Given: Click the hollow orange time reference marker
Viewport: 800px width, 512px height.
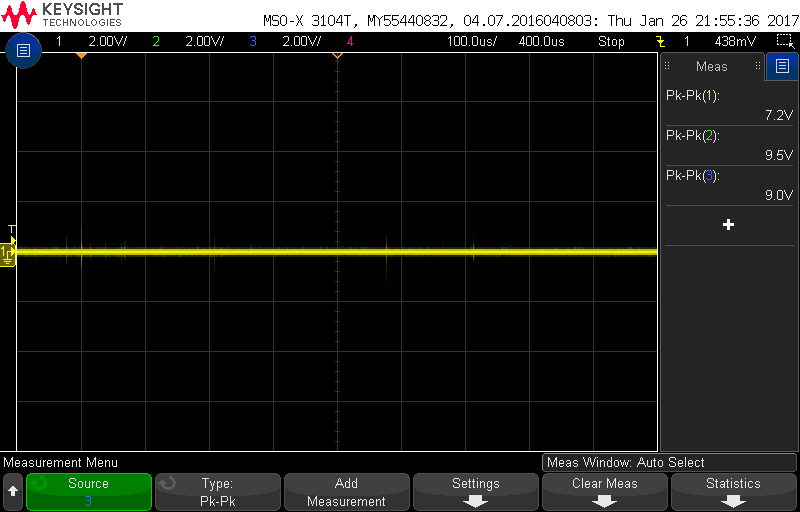Looking at the screenshot, I should [x=337, y=55].
